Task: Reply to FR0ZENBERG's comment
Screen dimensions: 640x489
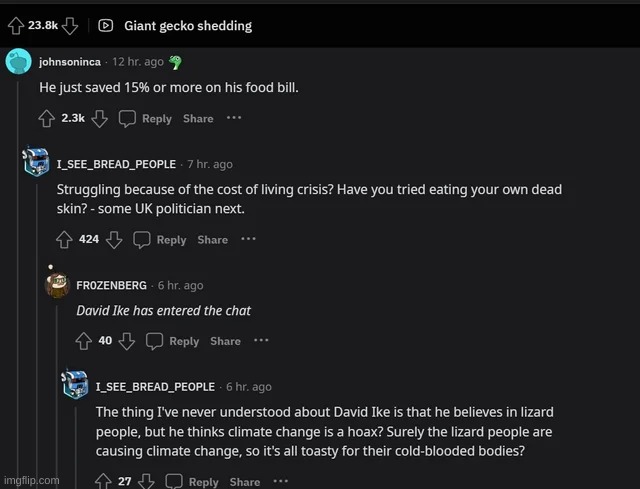Action: 174,341
